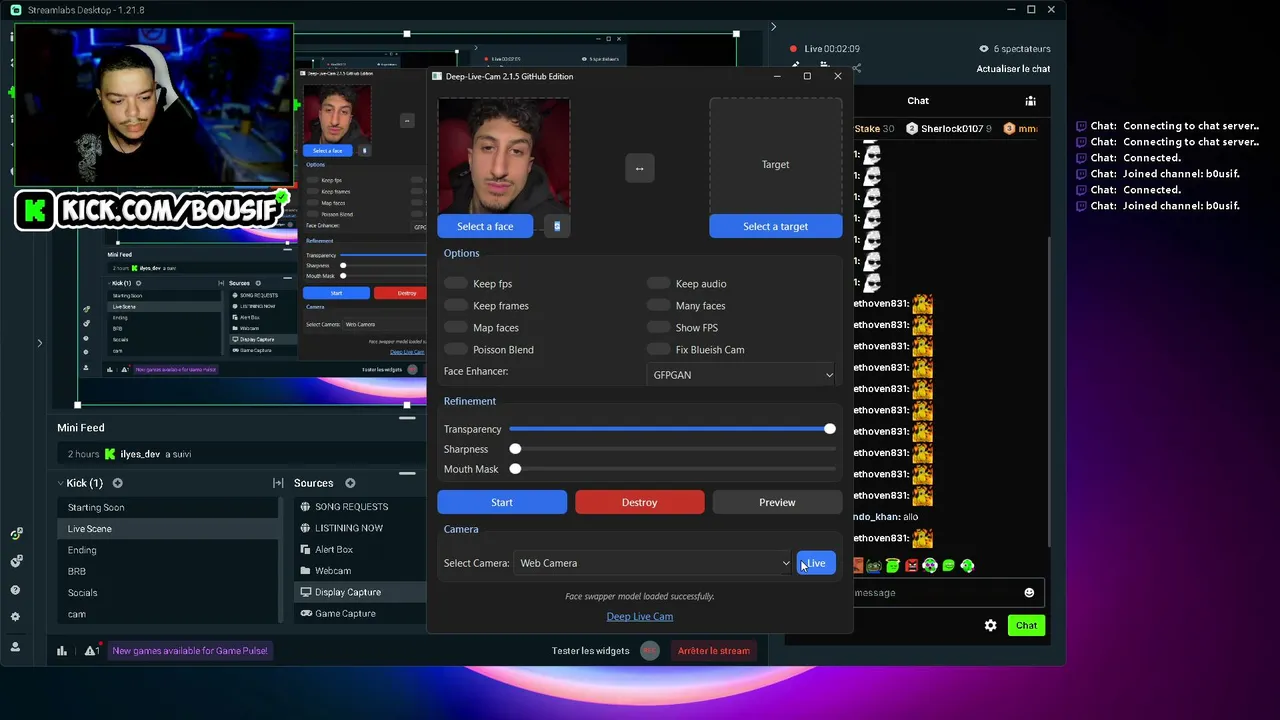Screen dimensions: 1280x720
Task: Open the Face Enhancer GFPGAN dropdown
Action: 741,375
